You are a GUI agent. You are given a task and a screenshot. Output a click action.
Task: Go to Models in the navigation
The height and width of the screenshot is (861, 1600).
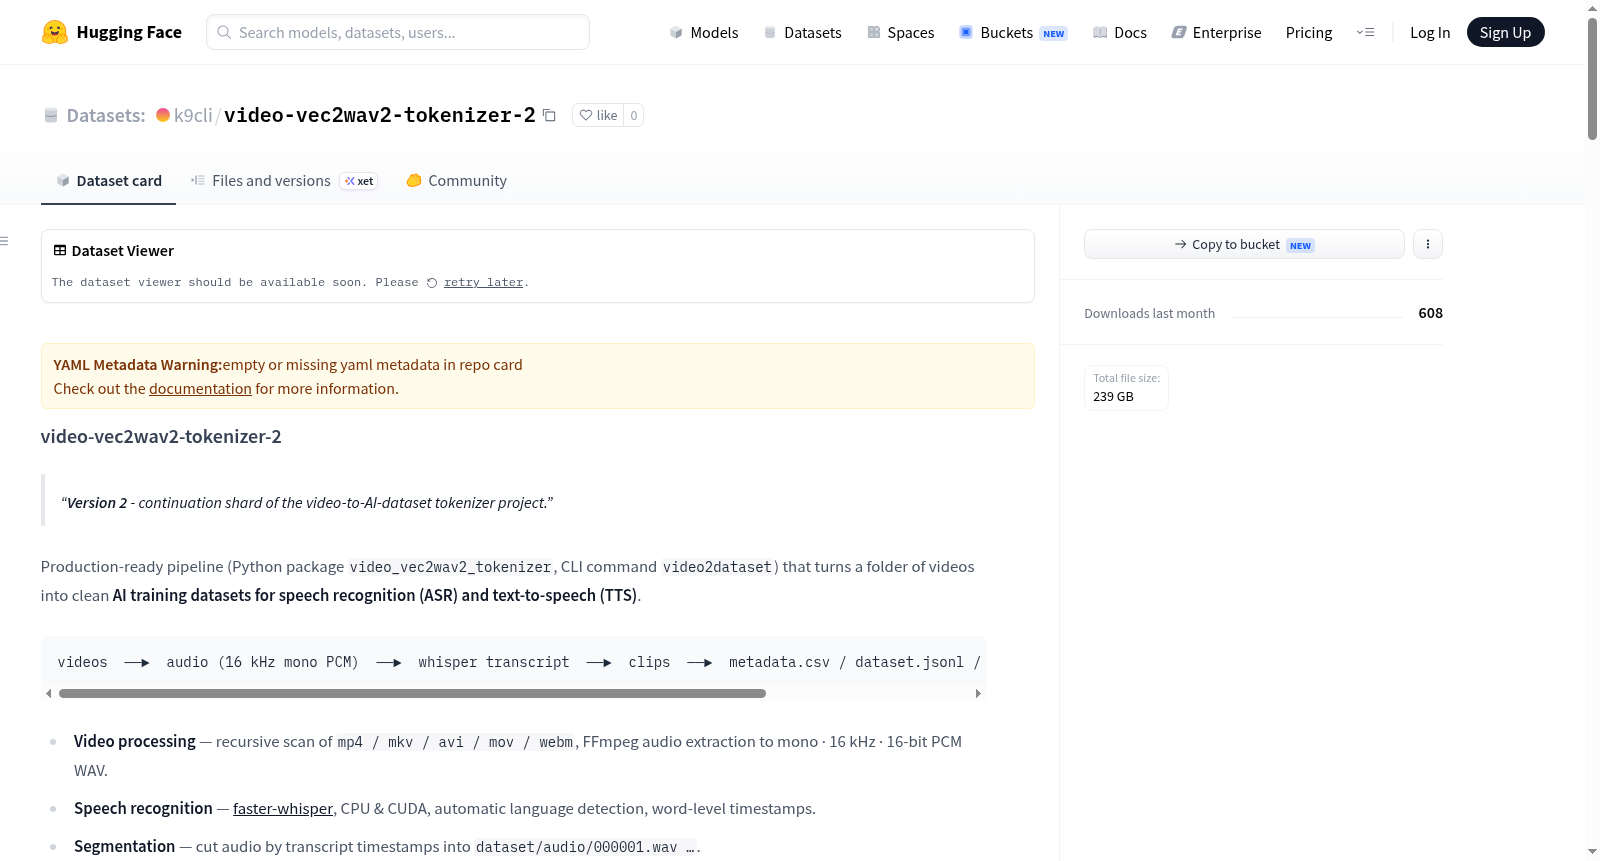coord(704,32)
